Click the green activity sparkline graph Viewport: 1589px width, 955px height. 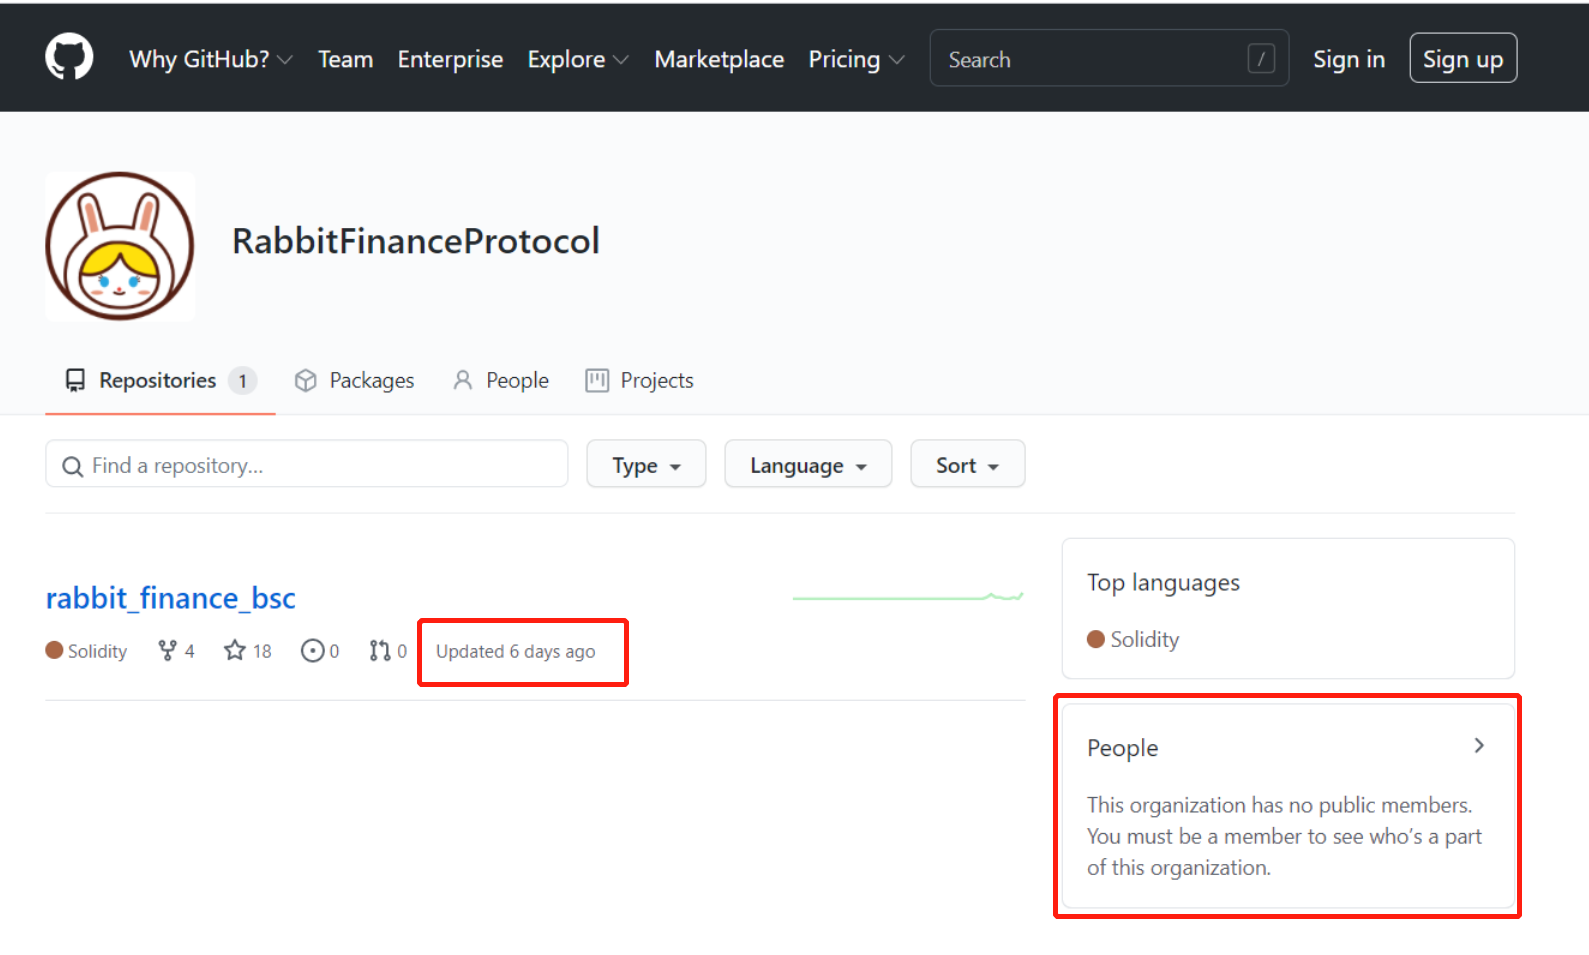pyautogui.click(x=908, y=597)
